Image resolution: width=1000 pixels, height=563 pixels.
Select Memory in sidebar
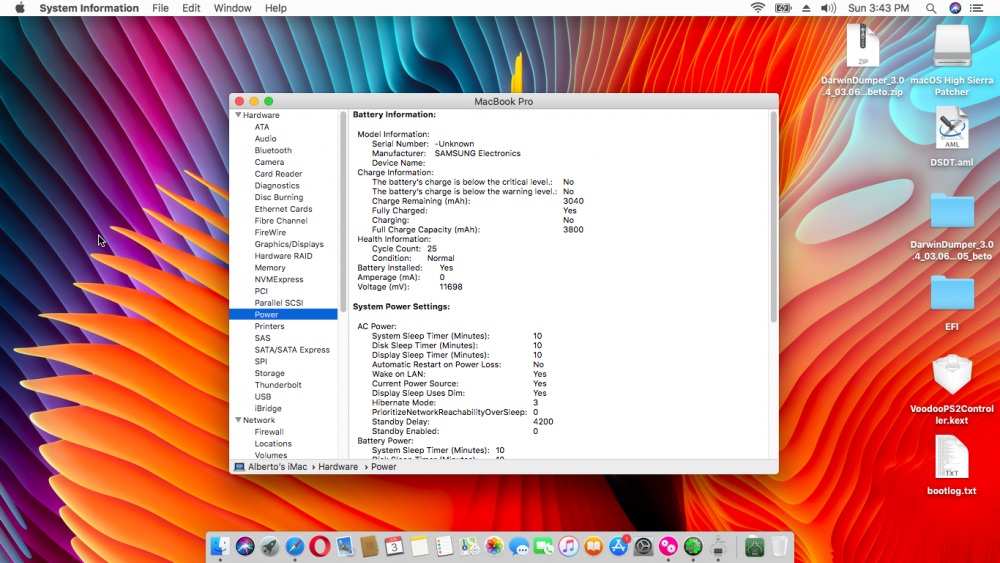(x=270, y=268)
